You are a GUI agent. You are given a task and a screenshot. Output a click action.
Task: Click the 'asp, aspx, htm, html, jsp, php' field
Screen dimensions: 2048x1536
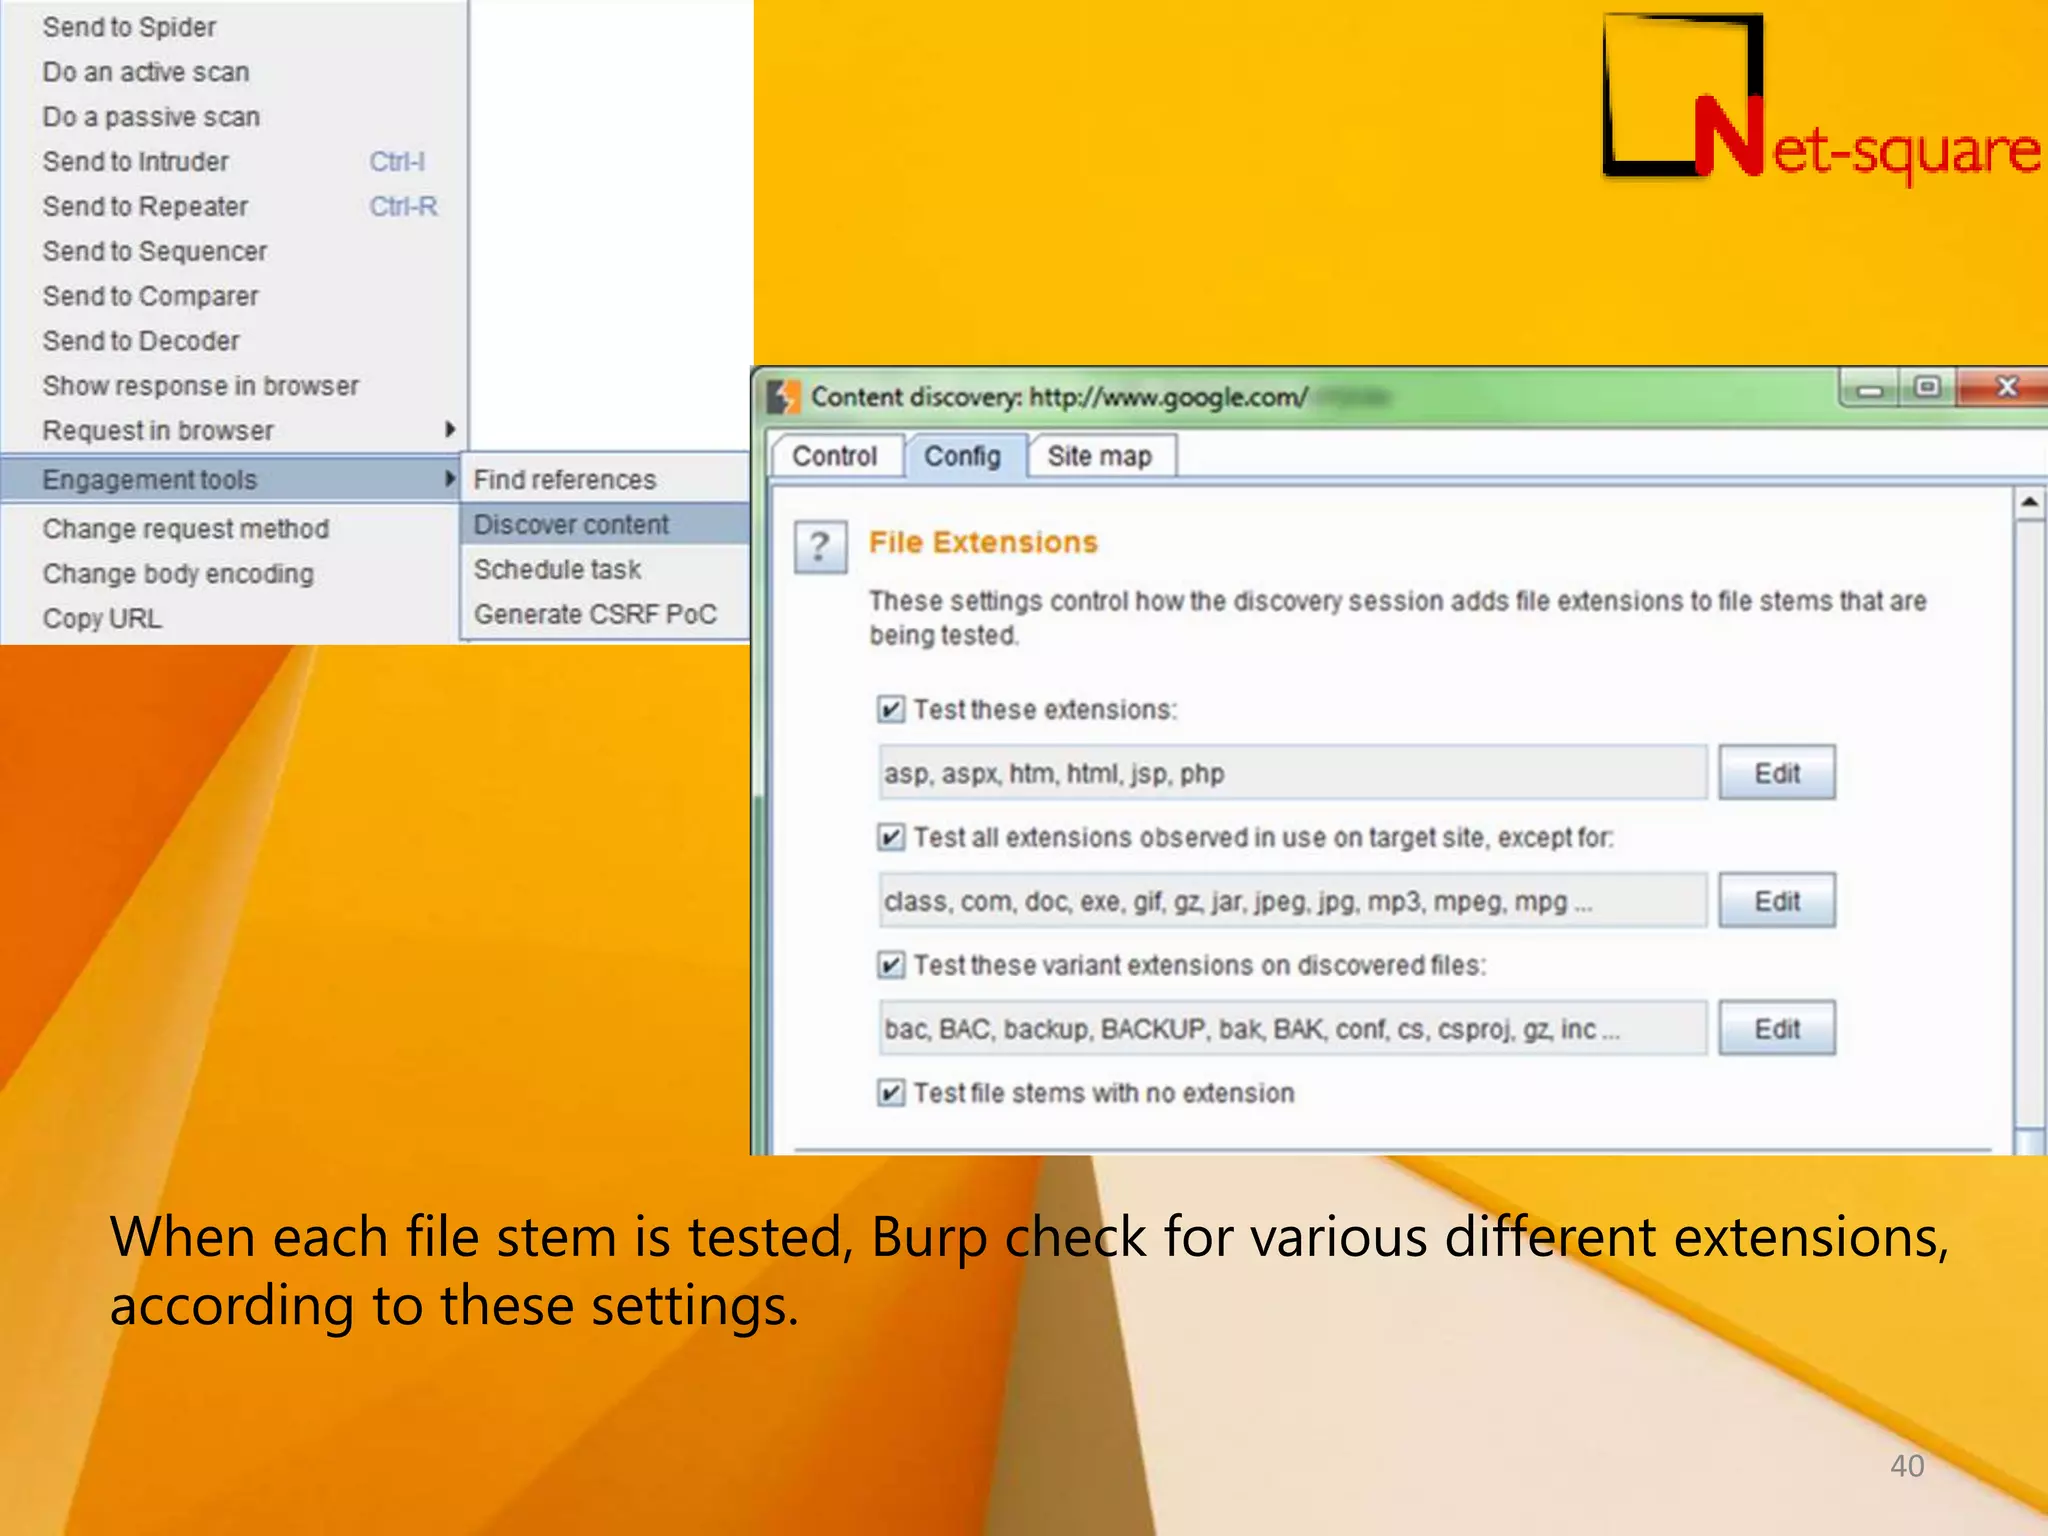[1293, 773]
